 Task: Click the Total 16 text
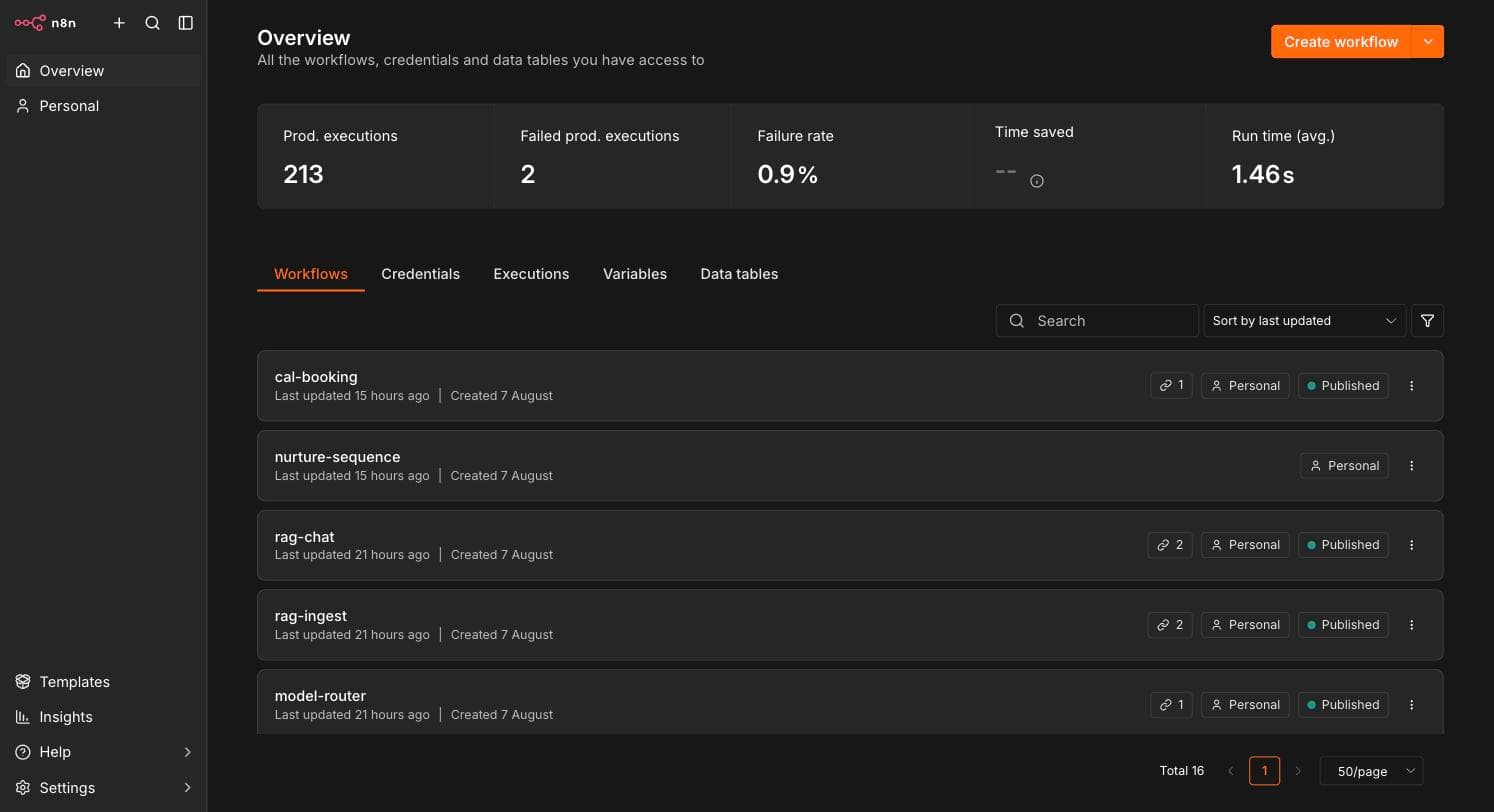(x=1181, y=771)
